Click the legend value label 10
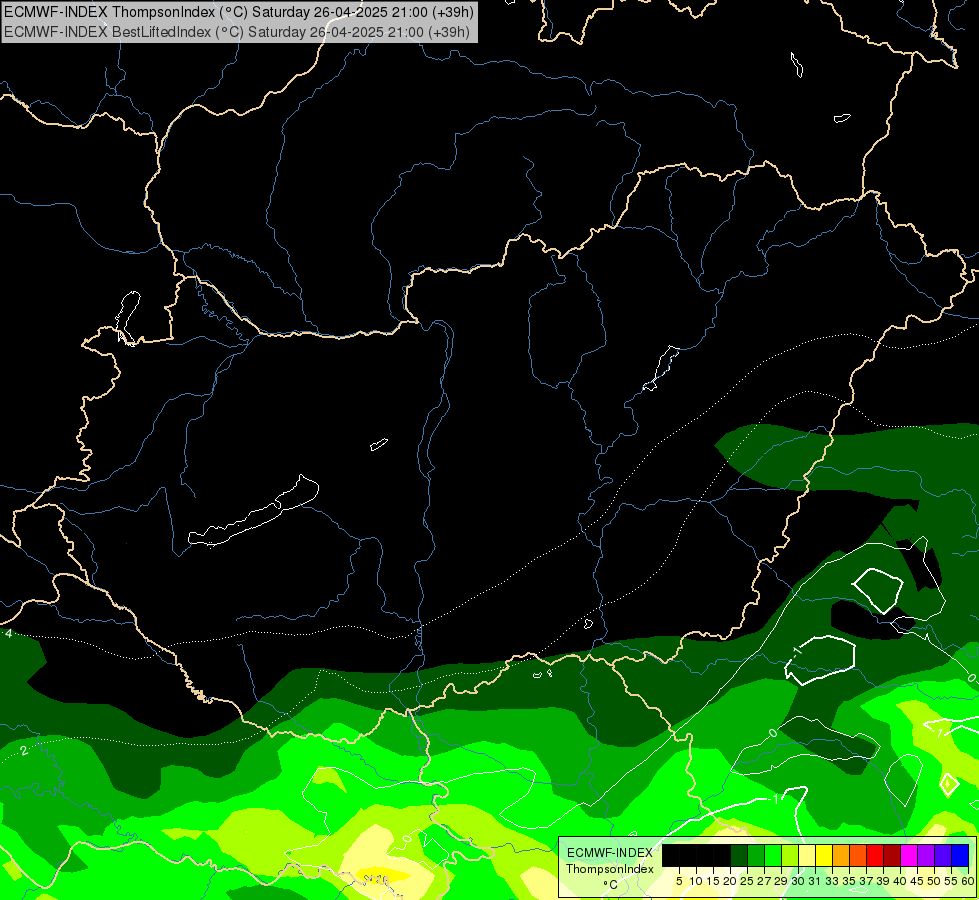This screenshot has height=900, width=979. (x=696, y=881)
